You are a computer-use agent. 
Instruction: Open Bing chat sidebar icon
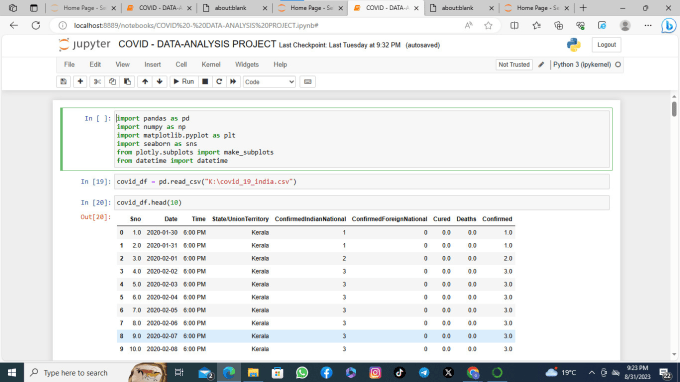[x=669, y=26]
